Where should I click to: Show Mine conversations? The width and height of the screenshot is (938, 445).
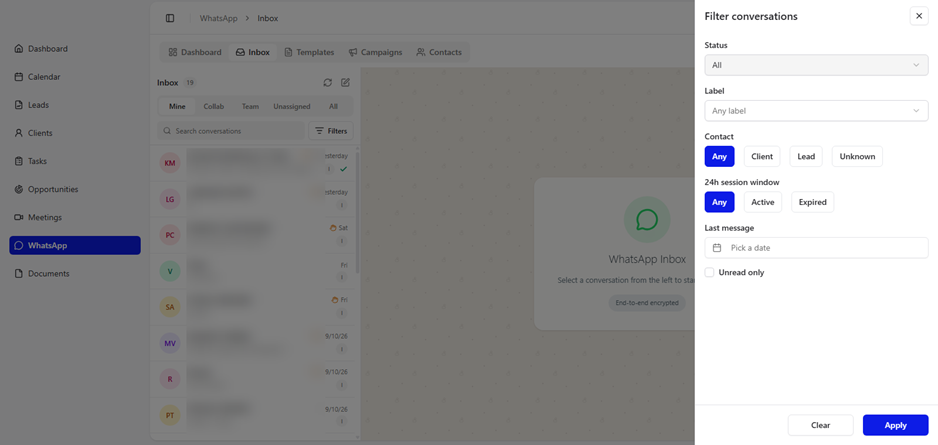[x=177, y=106]
